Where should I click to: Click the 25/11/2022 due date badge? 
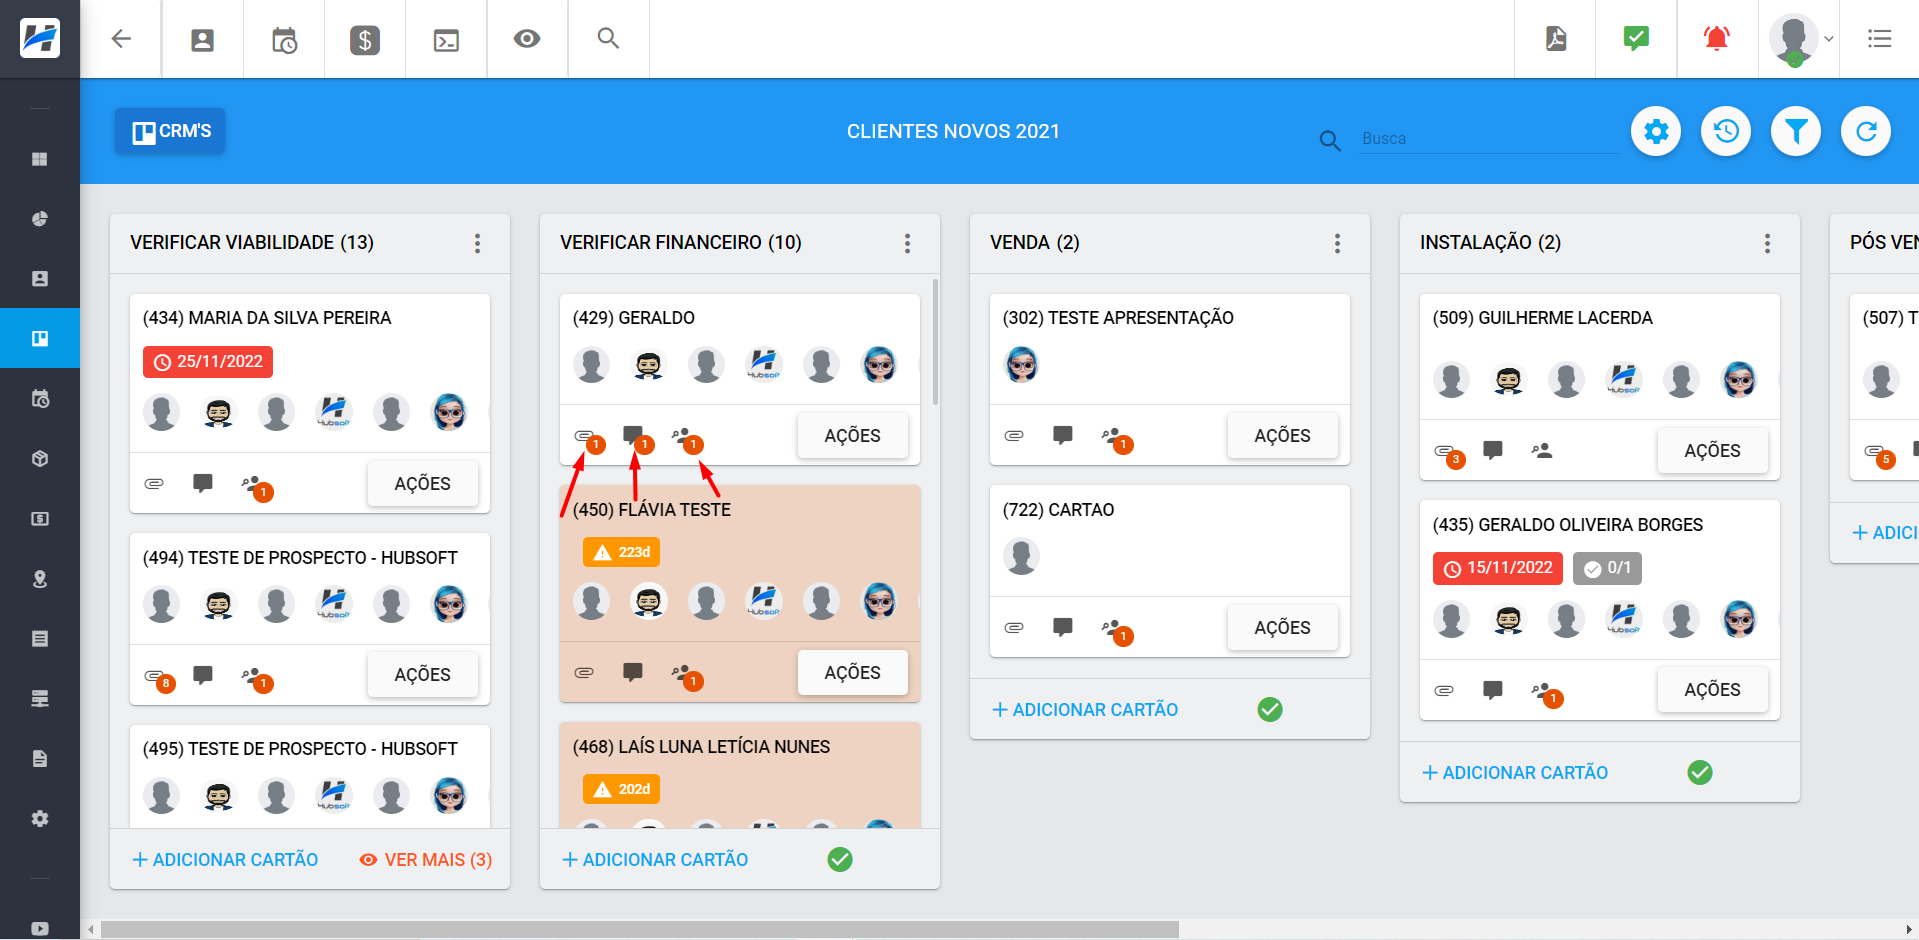click(x=208, y=362)
